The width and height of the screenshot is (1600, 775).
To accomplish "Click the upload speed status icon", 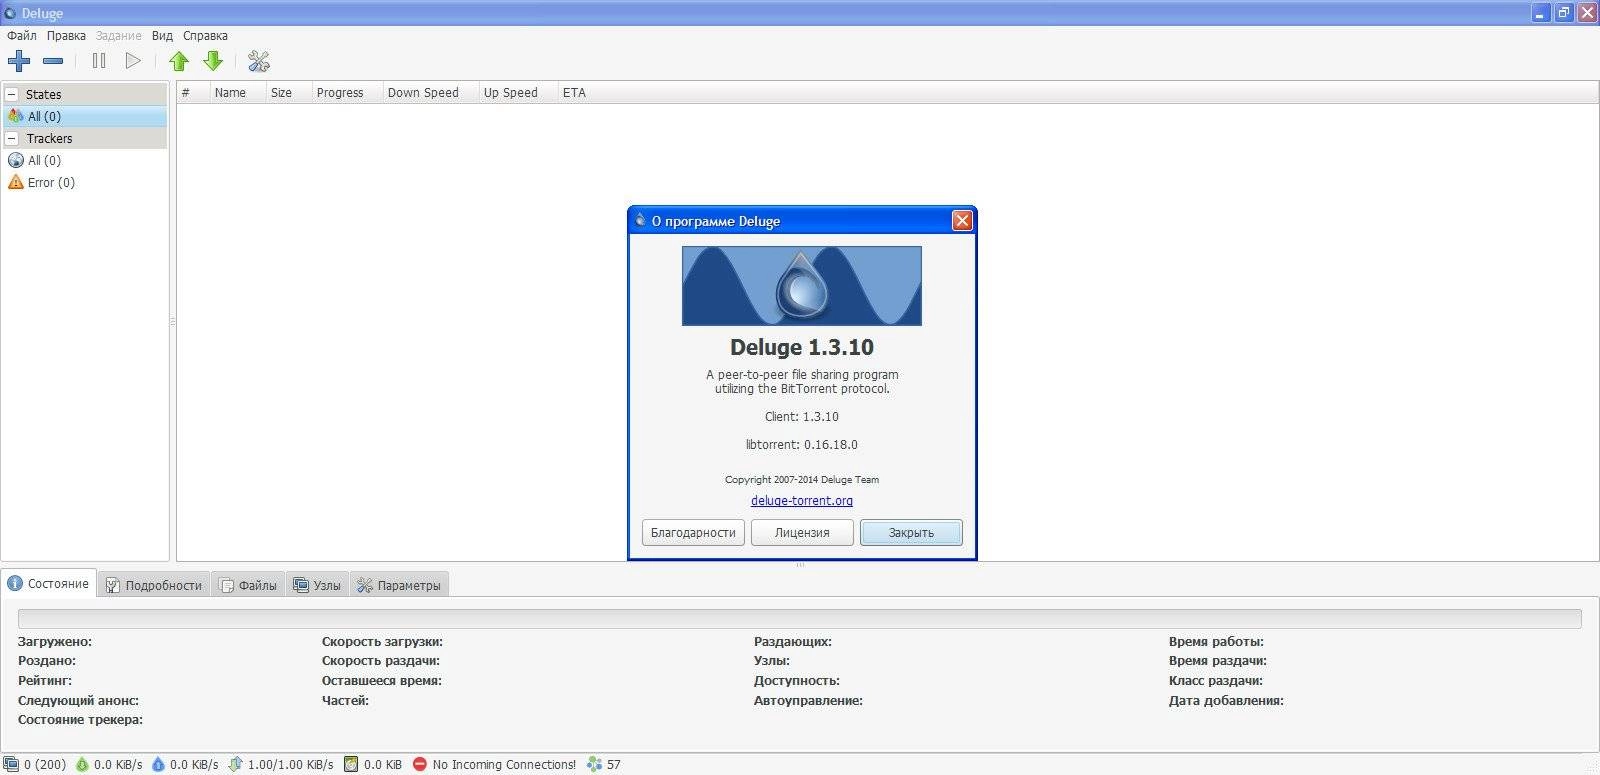I will [x=158, y=764].
